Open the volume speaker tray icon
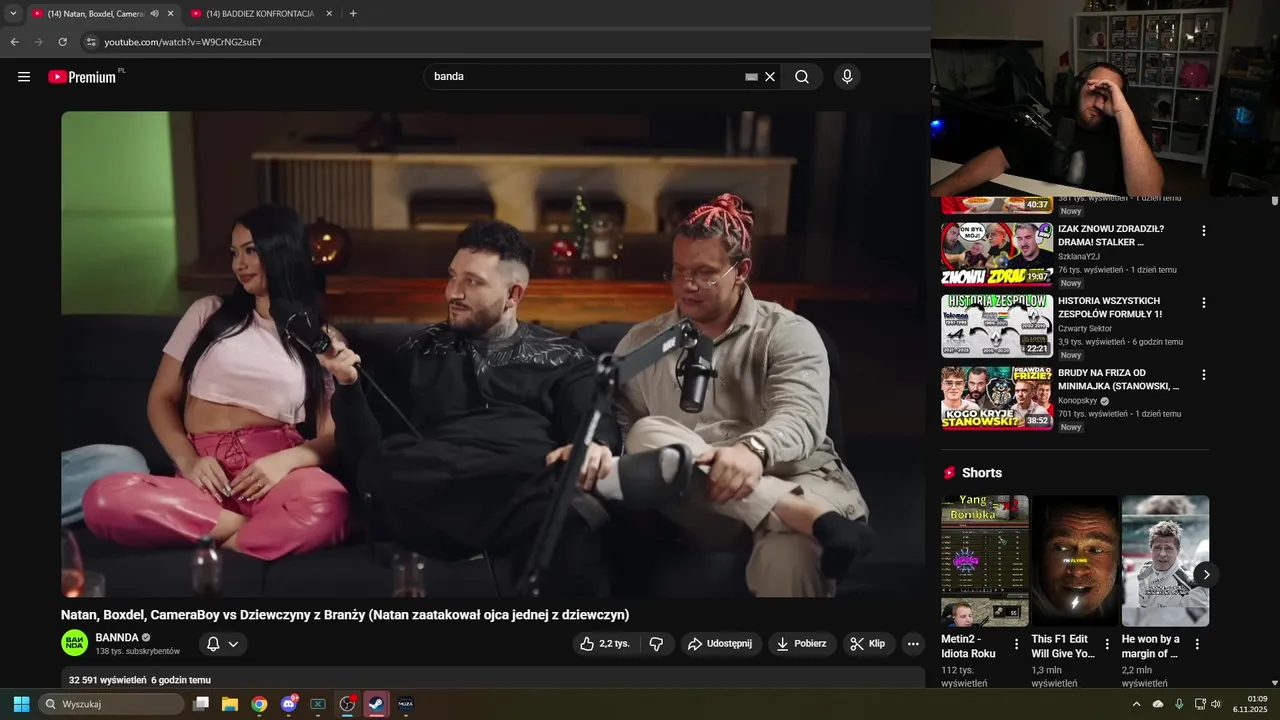This screenshot has height=720, width=1280. [1216, 704]
